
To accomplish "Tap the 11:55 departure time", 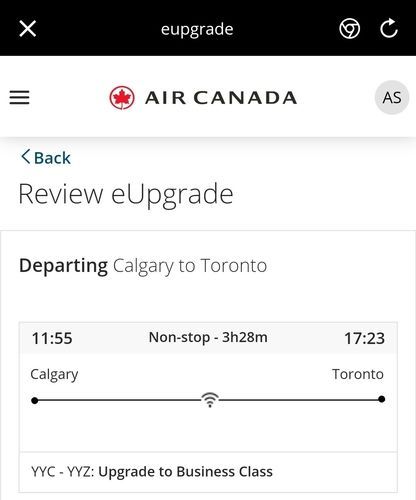I will click(x=52, y=338).
